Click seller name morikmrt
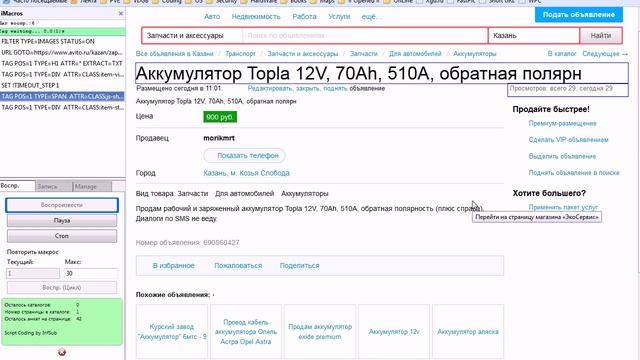Image resolution: width=640 pixels, height=360 pixels. (x=219, y=138)
